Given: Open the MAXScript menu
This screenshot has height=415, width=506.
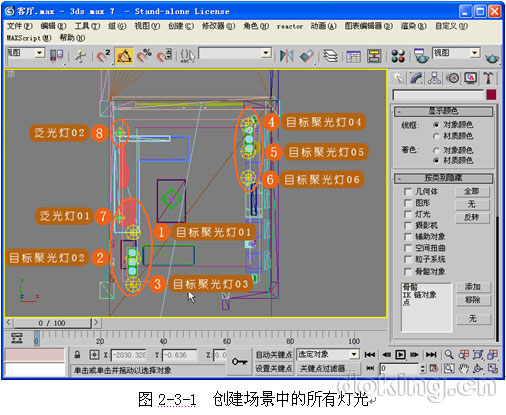Looking at the screenshot, I should coord(29,38).
